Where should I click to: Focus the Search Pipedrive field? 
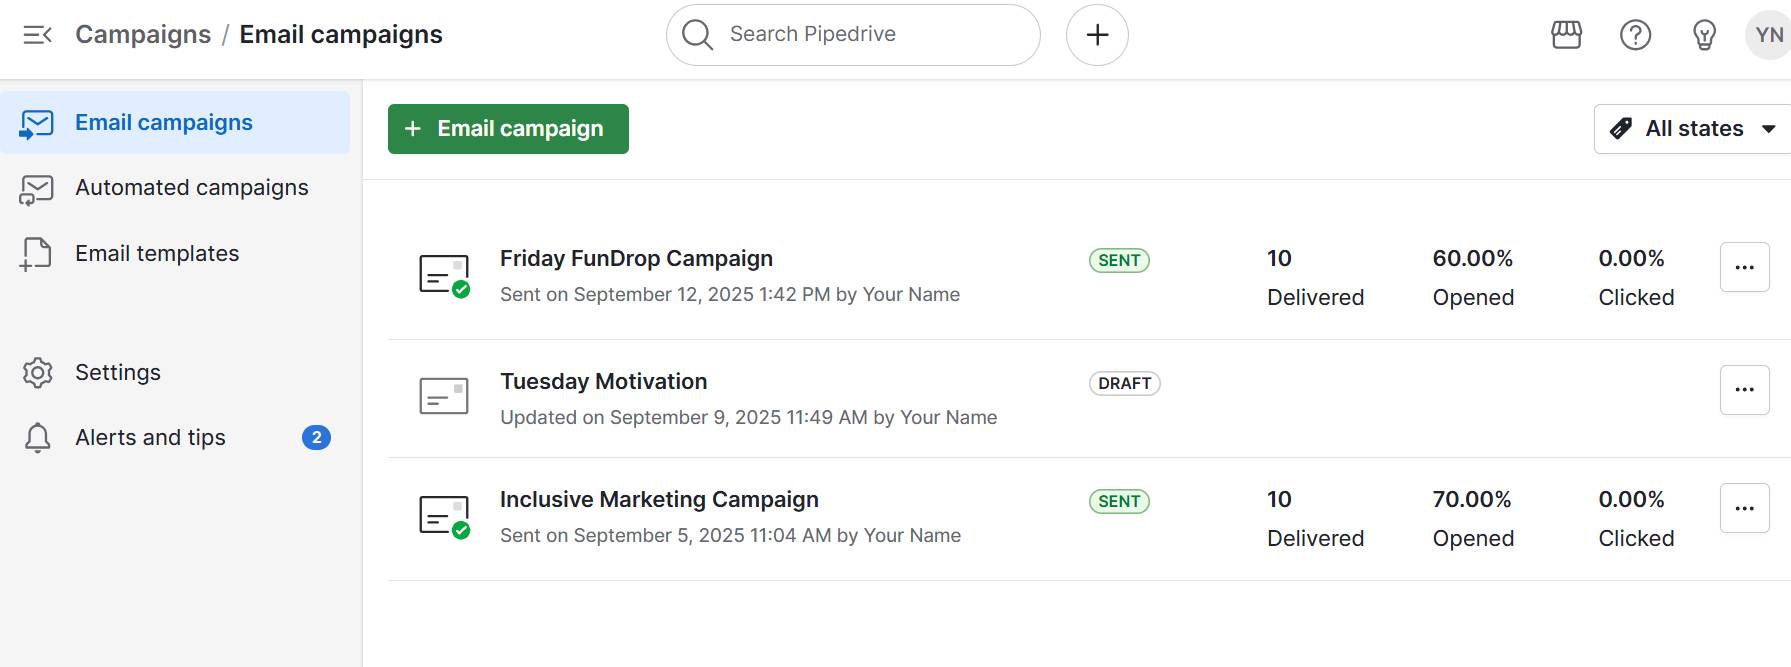click(853, 35)
